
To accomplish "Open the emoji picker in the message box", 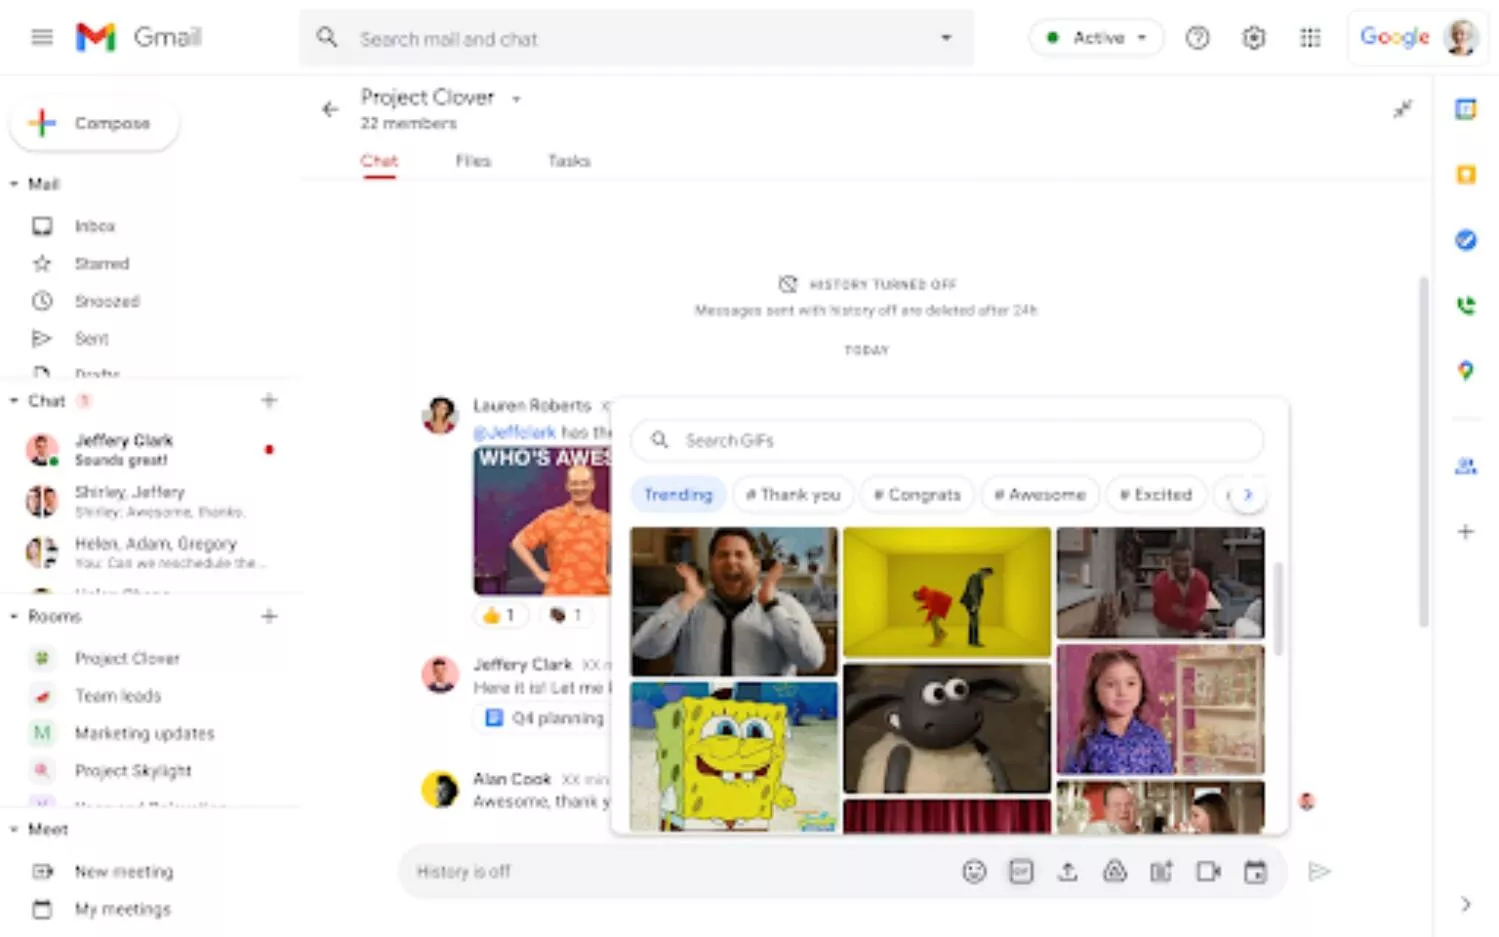I will [974, 872].
